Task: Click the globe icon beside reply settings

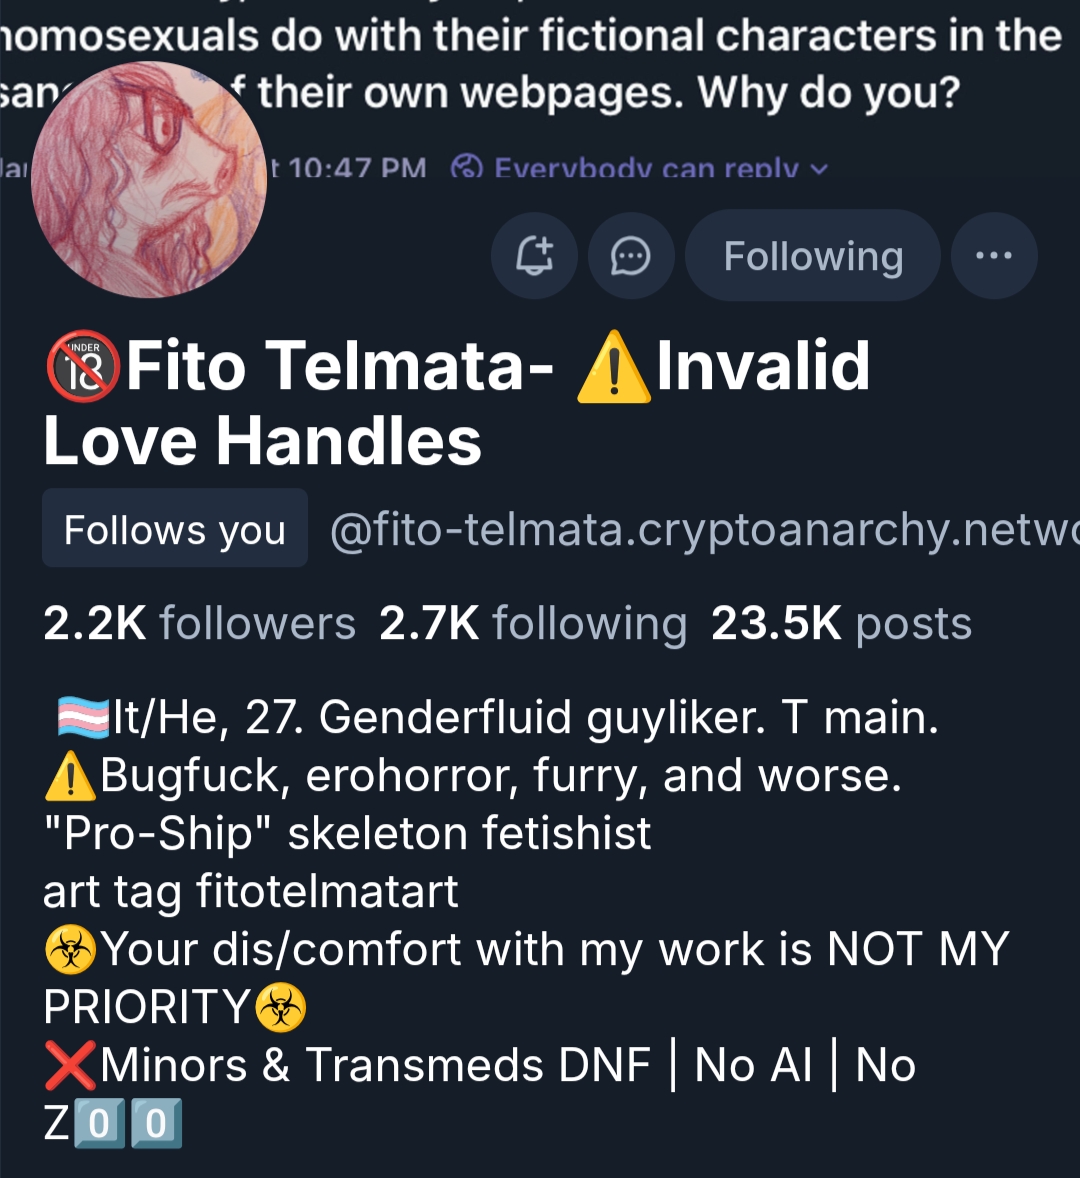Action: click(466, 168)
